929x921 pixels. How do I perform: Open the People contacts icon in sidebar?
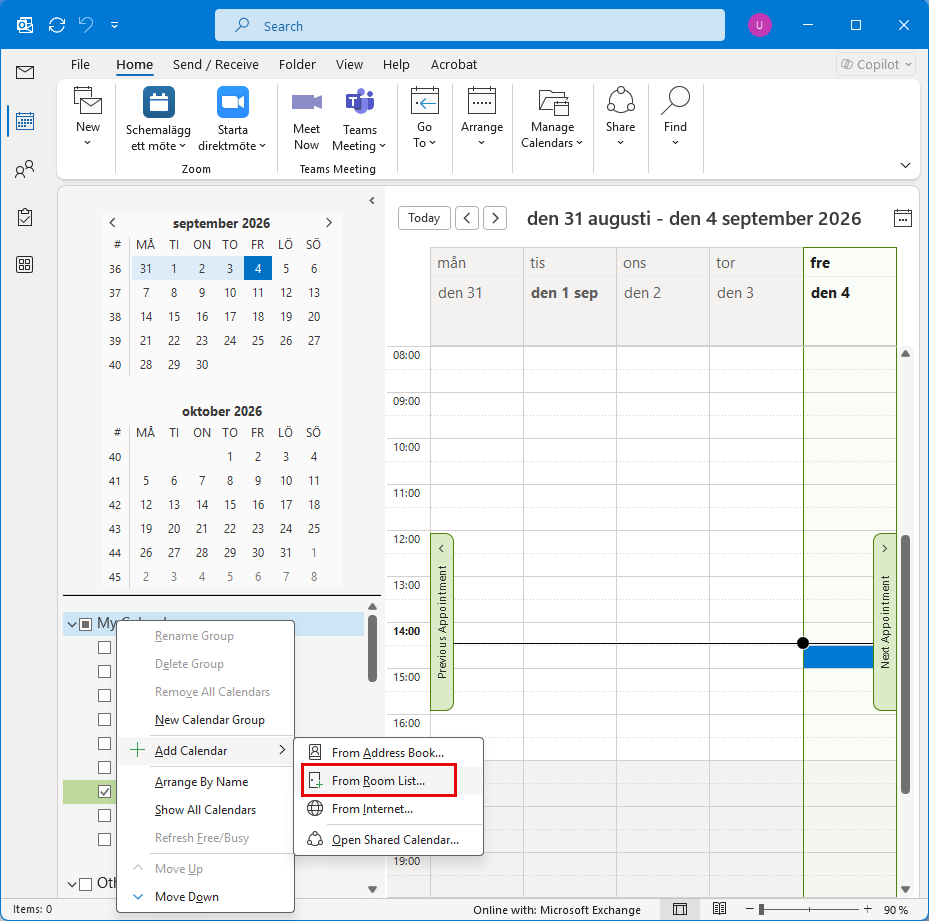pos(24,170)
